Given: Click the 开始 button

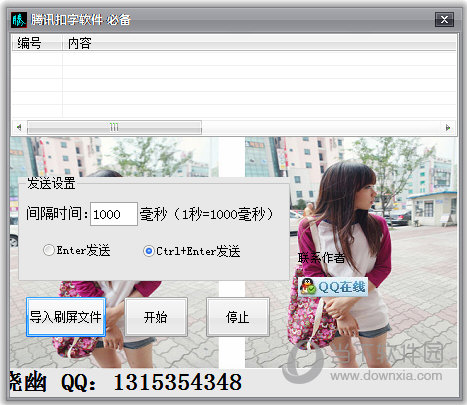Looking at the screenshot, I should [x=156, y=317].
